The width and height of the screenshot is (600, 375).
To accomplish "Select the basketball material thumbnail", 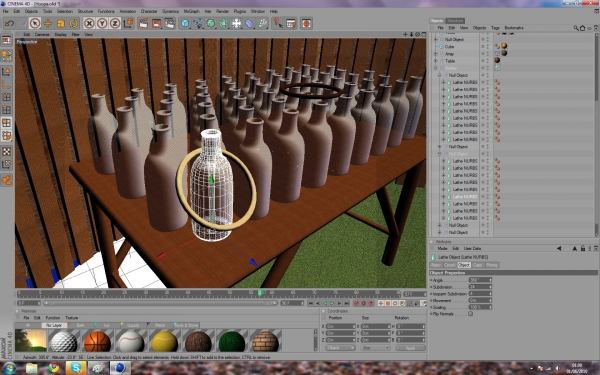I will (x=97, y=341).
